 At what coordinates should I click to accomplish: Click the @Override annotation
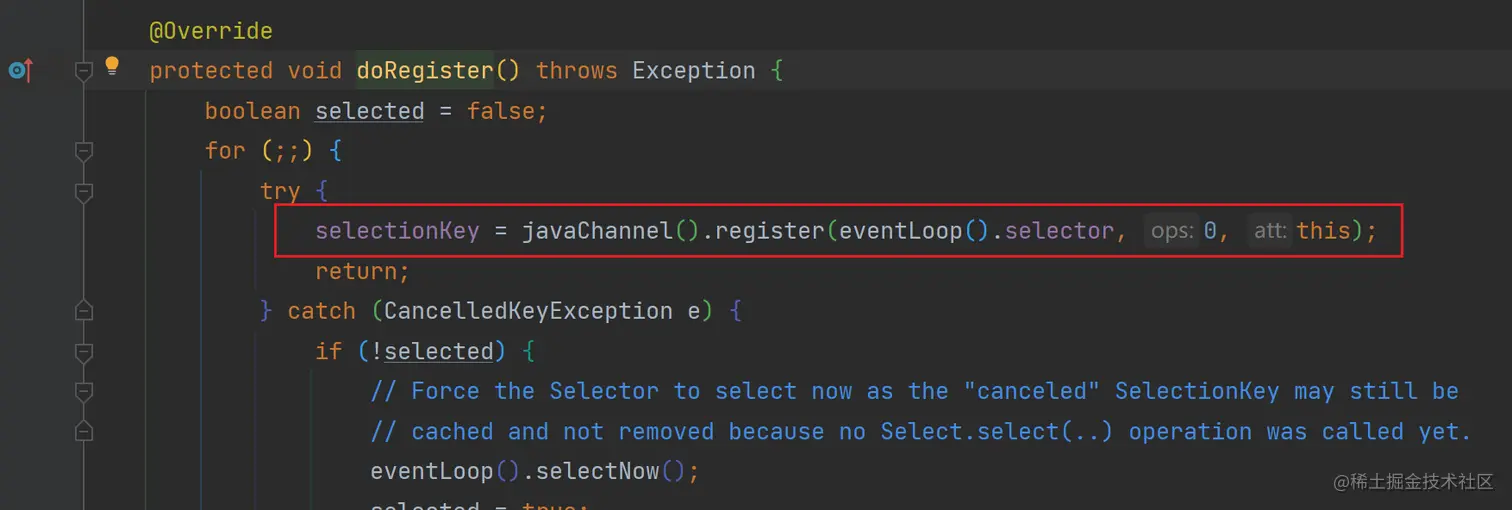[211, 31]
